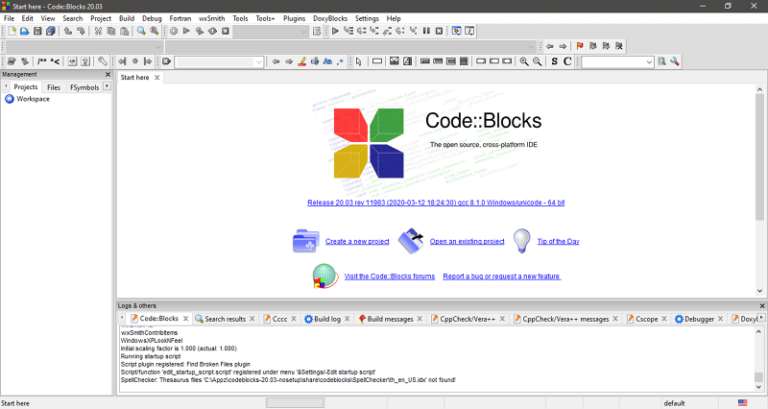The width and height of the screenshot is (768, 409).
Task: Click the Replace toolbar icon
Action: (x=154, y=31)
